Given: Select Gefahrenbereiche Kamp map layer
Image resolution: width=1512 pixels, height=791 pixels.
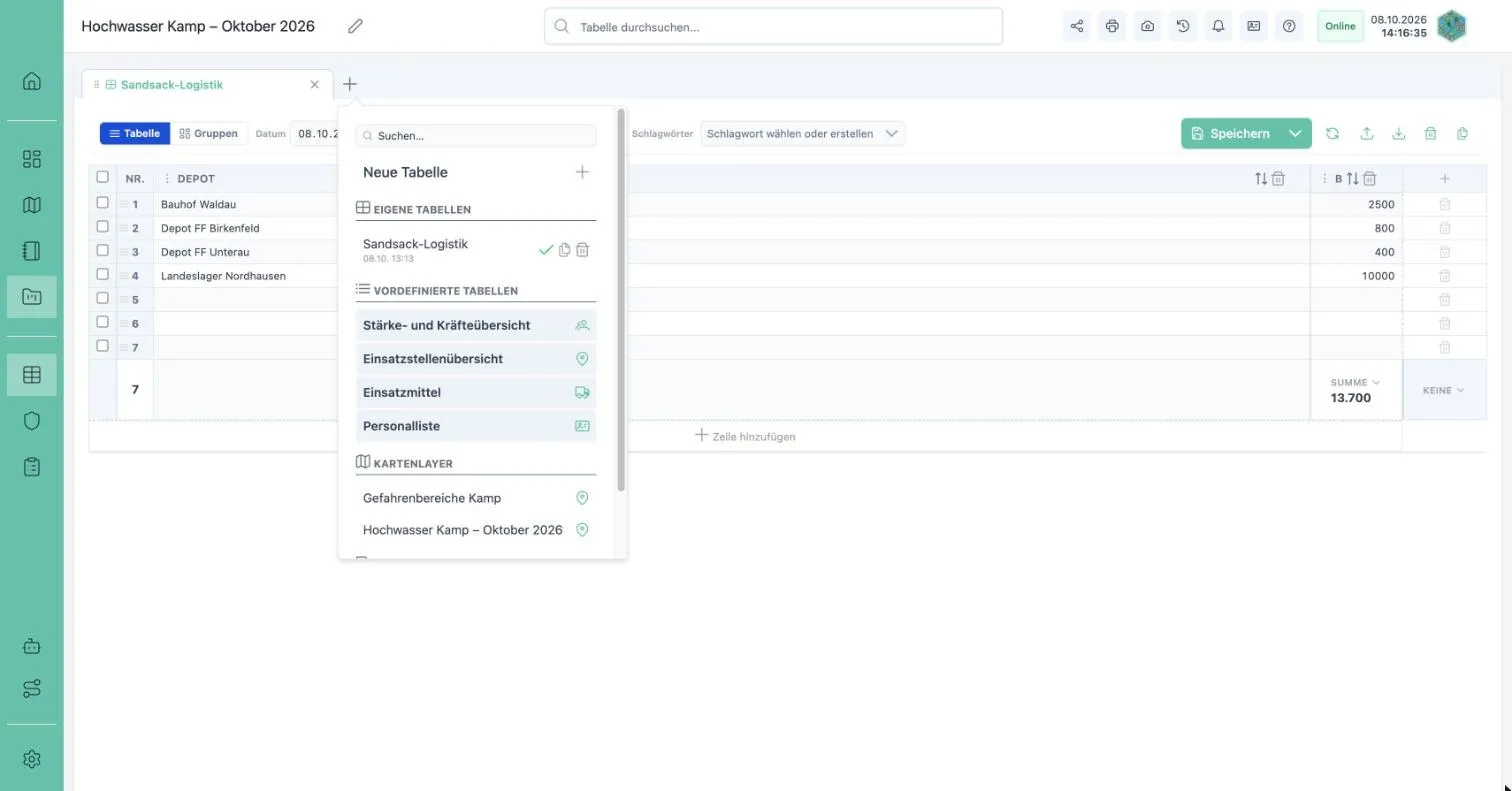Looking at the screenshot, I should coord(476,498).
